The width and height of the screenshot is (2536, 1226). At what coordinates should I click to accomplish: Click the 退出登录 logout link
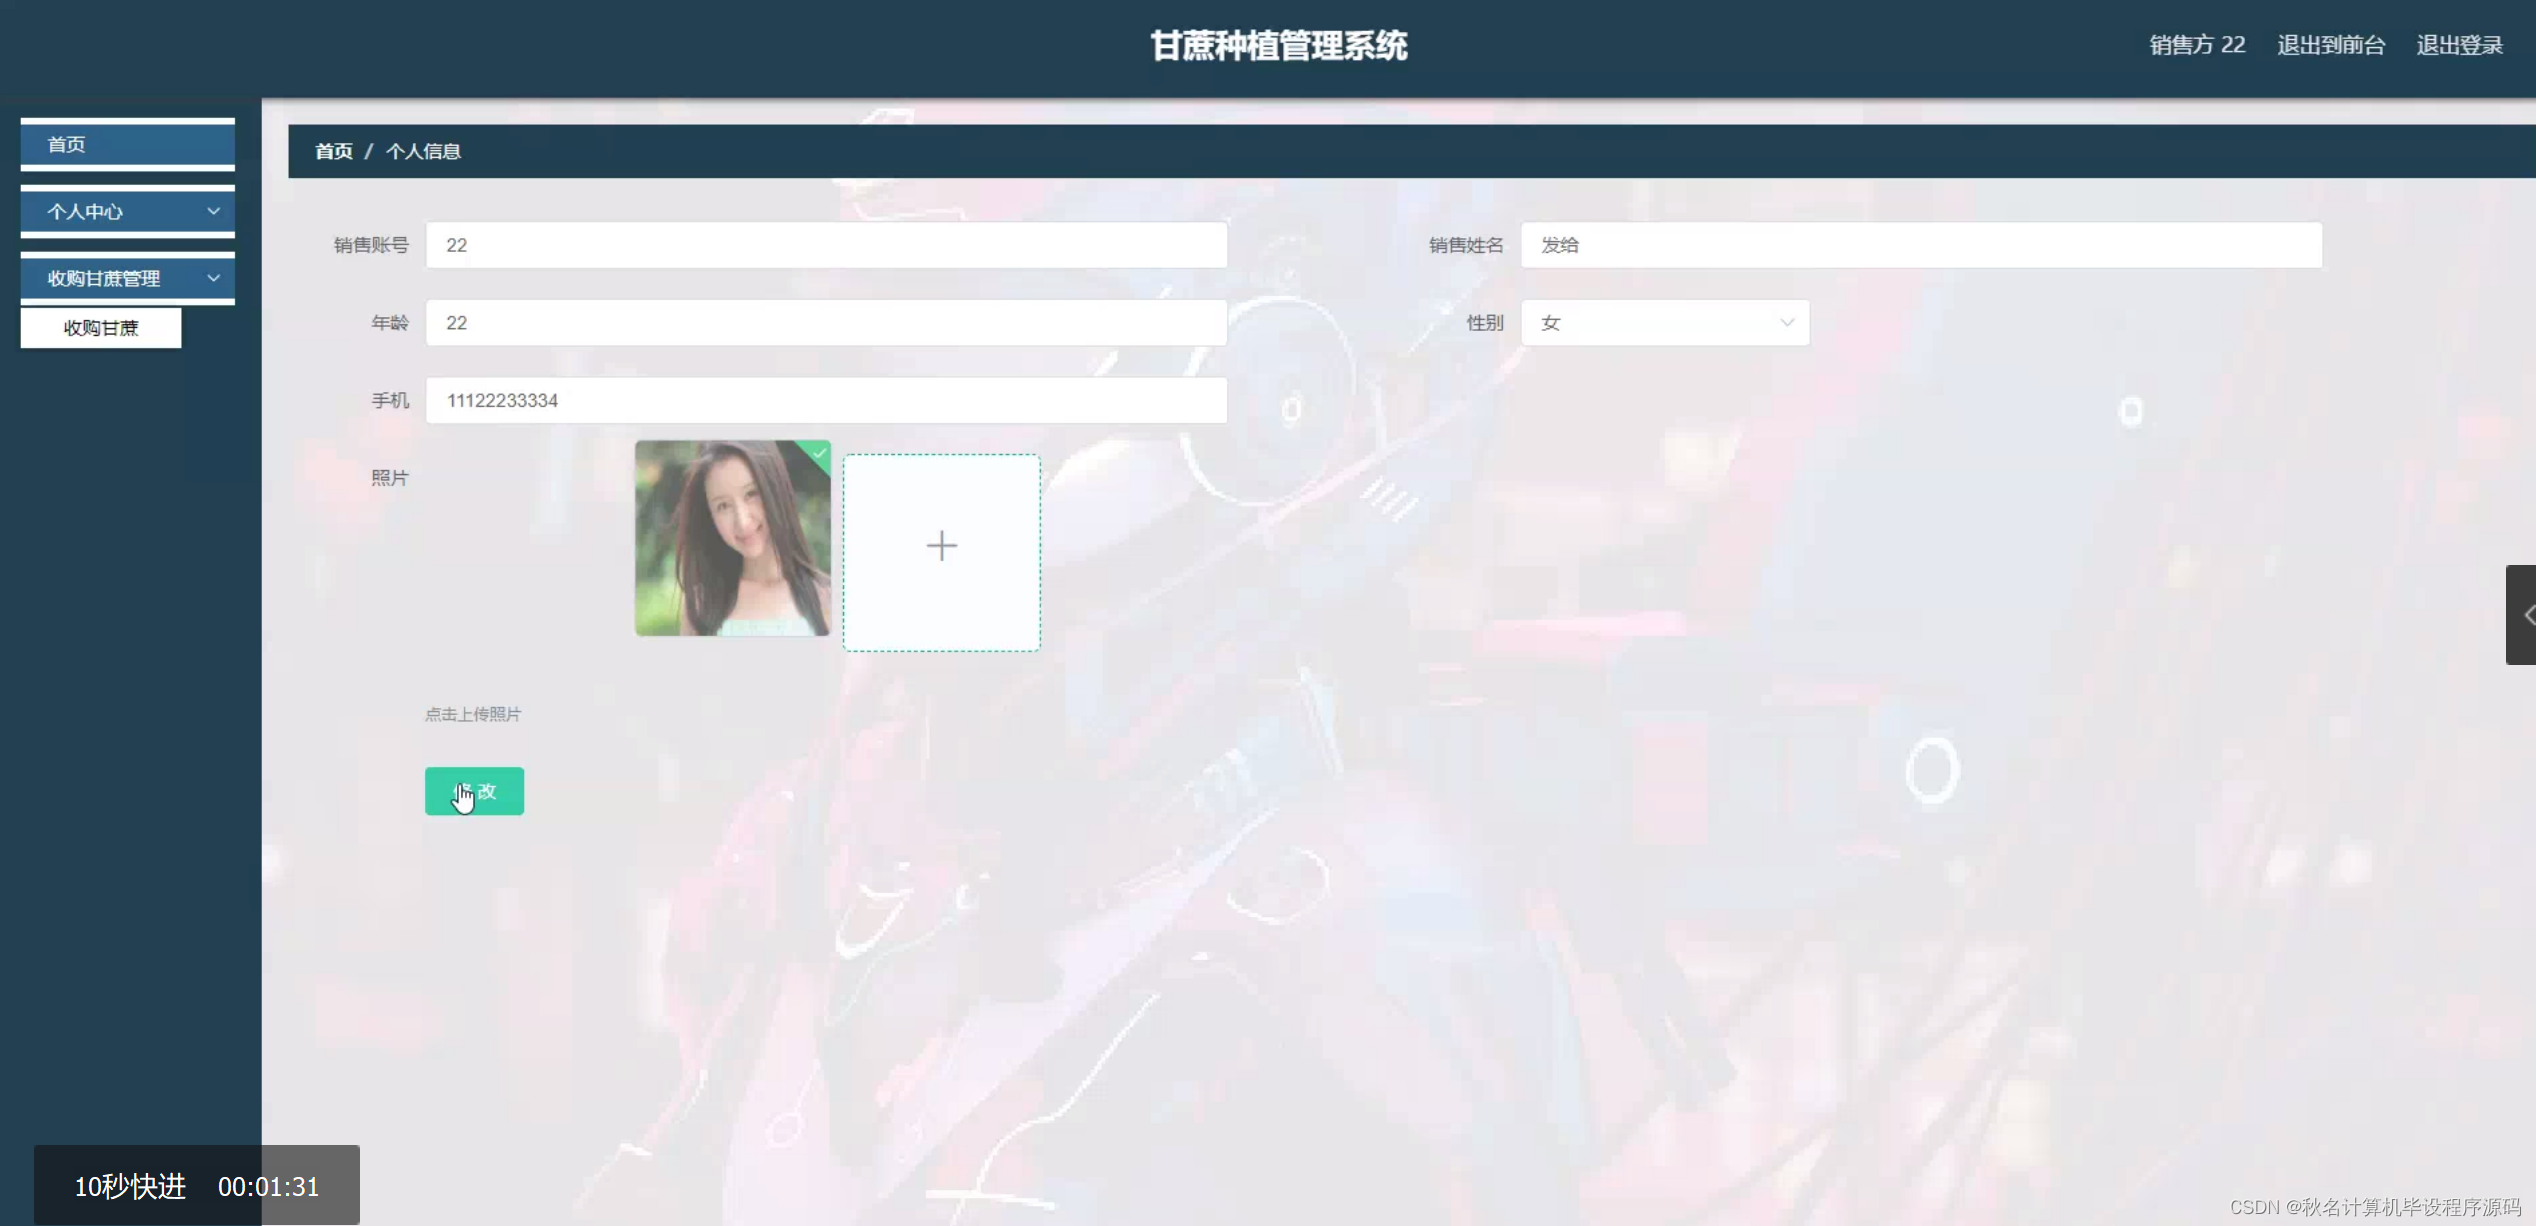[x=2461, y=45]
